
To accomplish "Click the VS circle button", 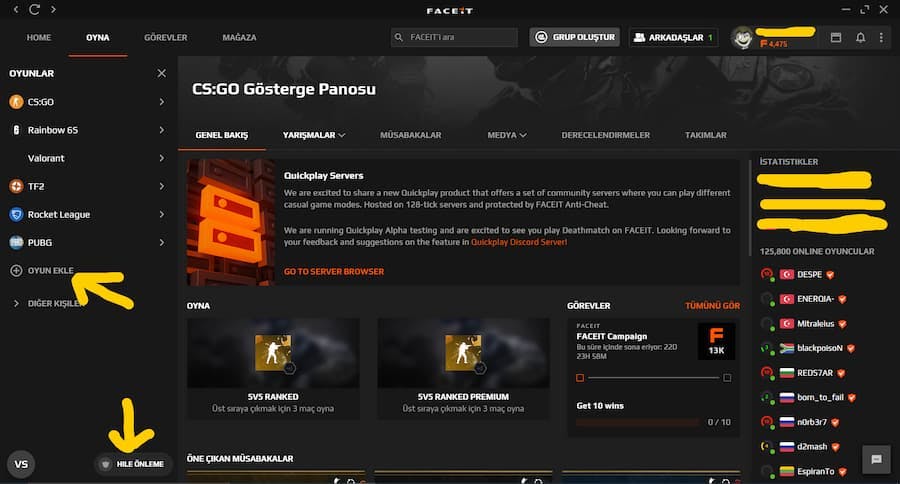I will click(21, 464).
